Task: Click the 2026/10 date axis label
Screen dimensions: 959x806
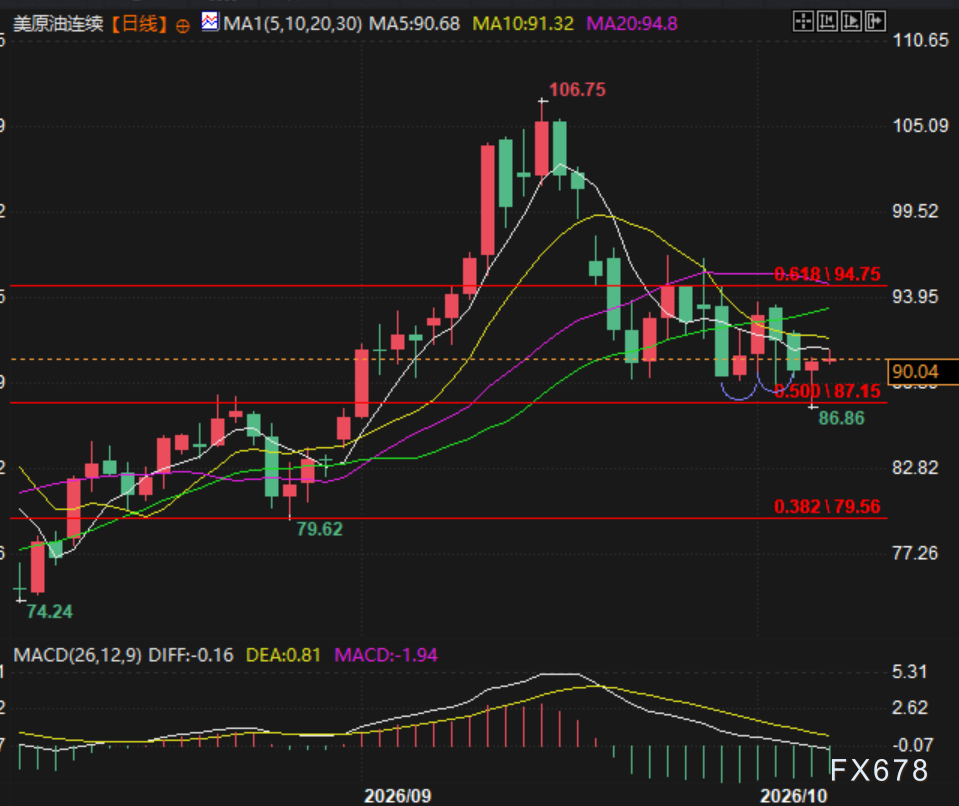Action: (793, 796)
